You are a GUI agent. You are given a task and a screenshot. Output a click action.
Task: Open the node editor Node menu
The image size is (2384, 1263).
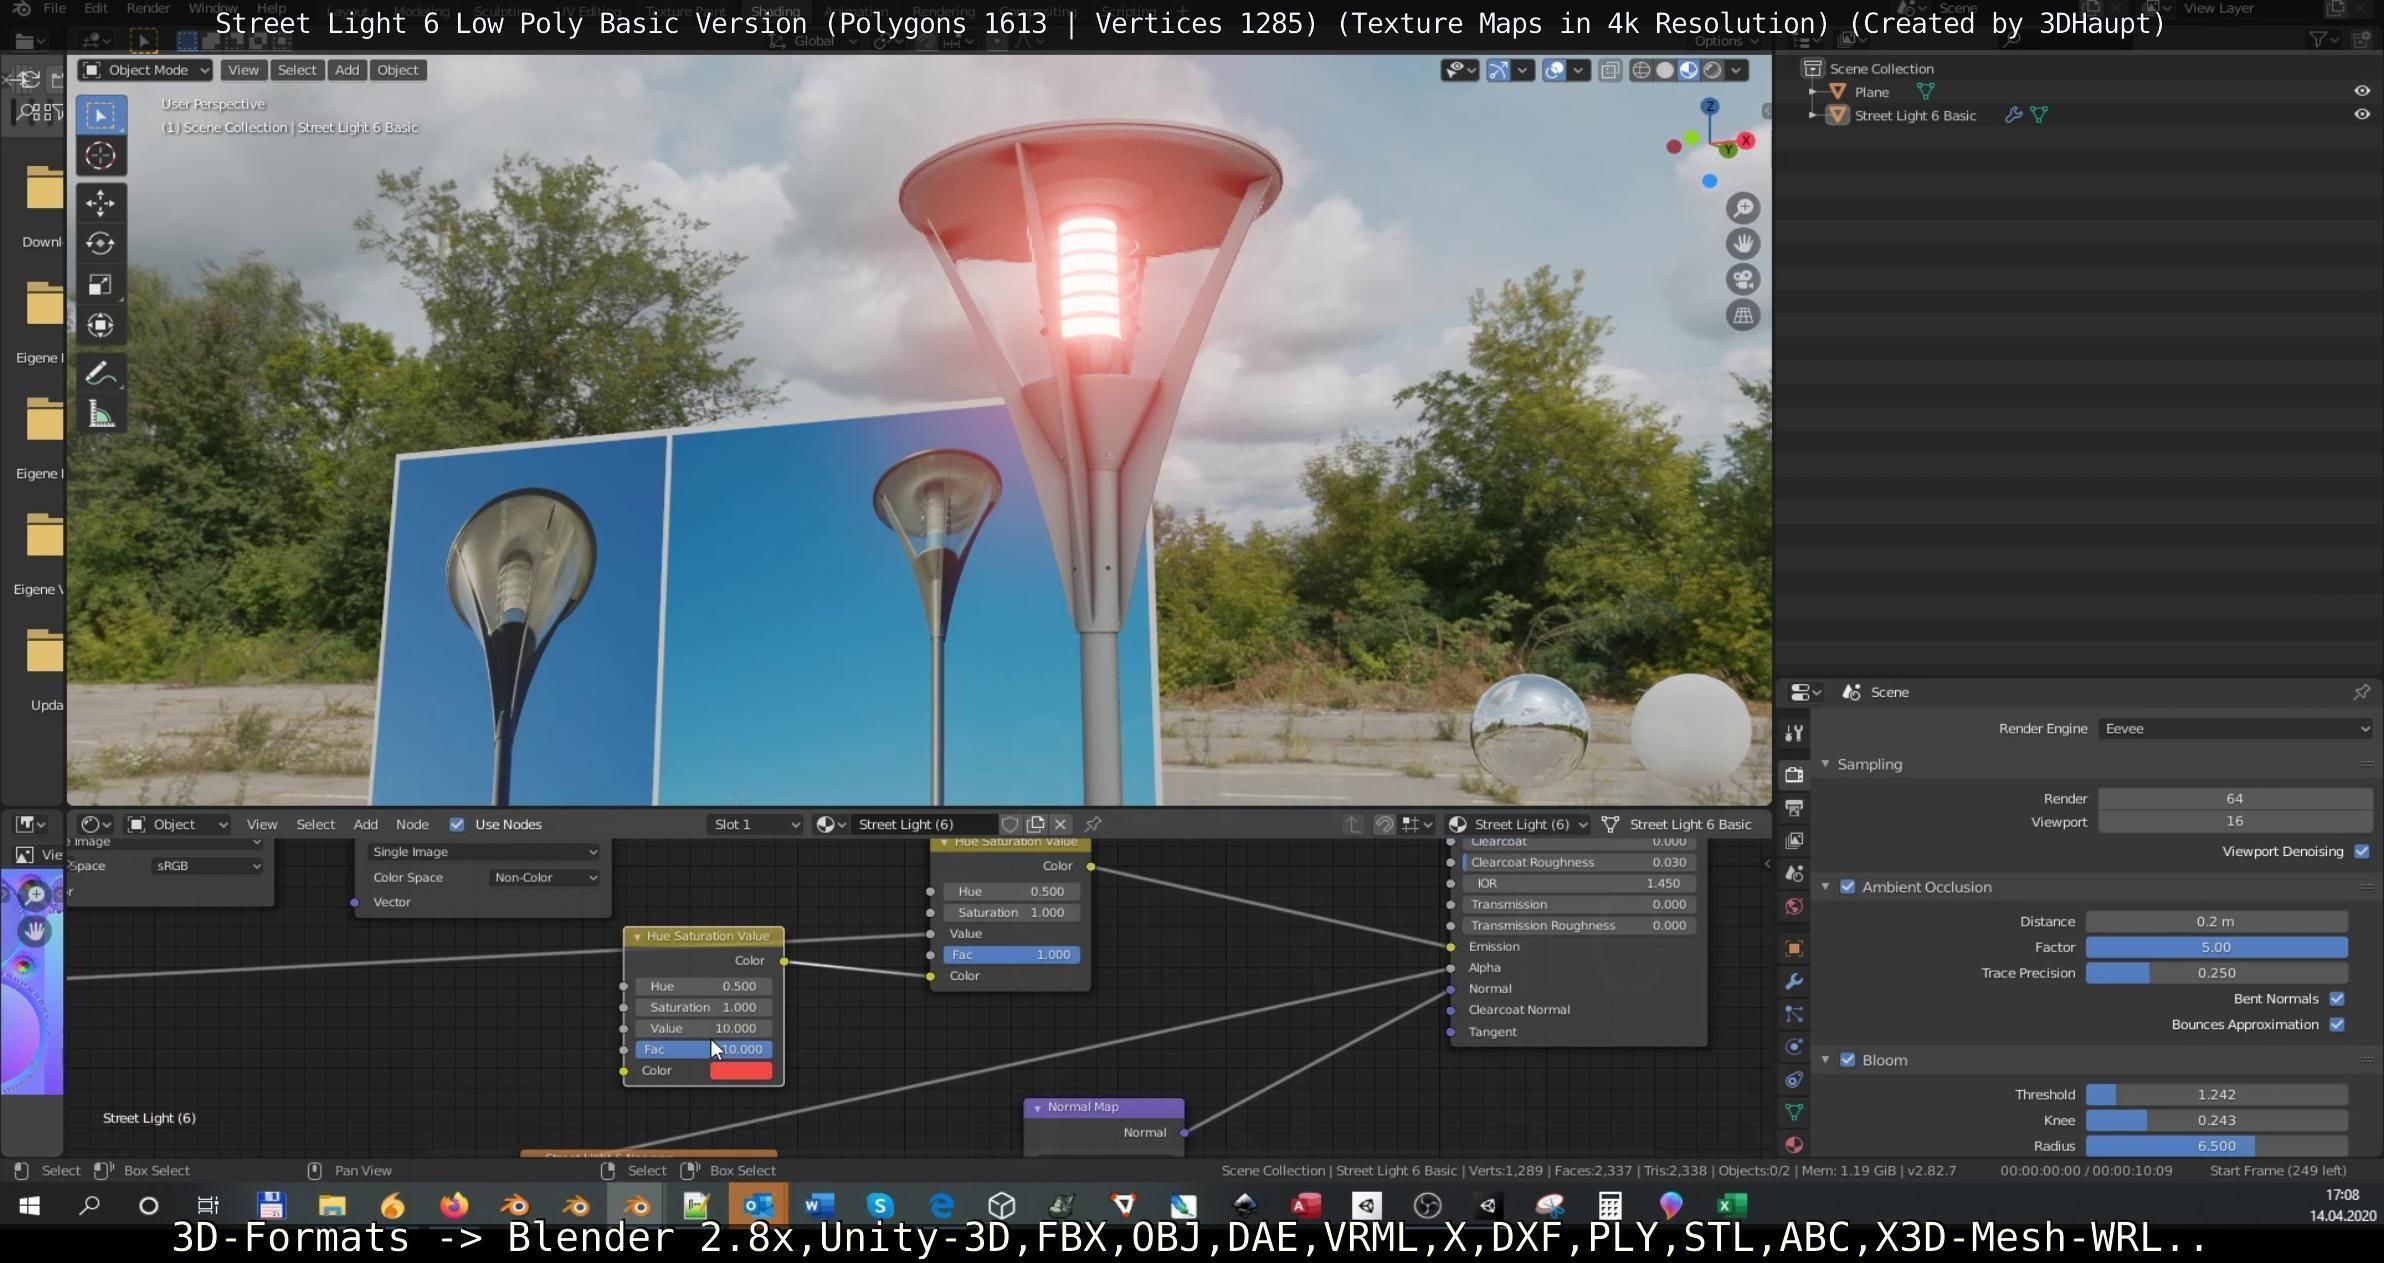pyautogui.click(x=412, y=825)
